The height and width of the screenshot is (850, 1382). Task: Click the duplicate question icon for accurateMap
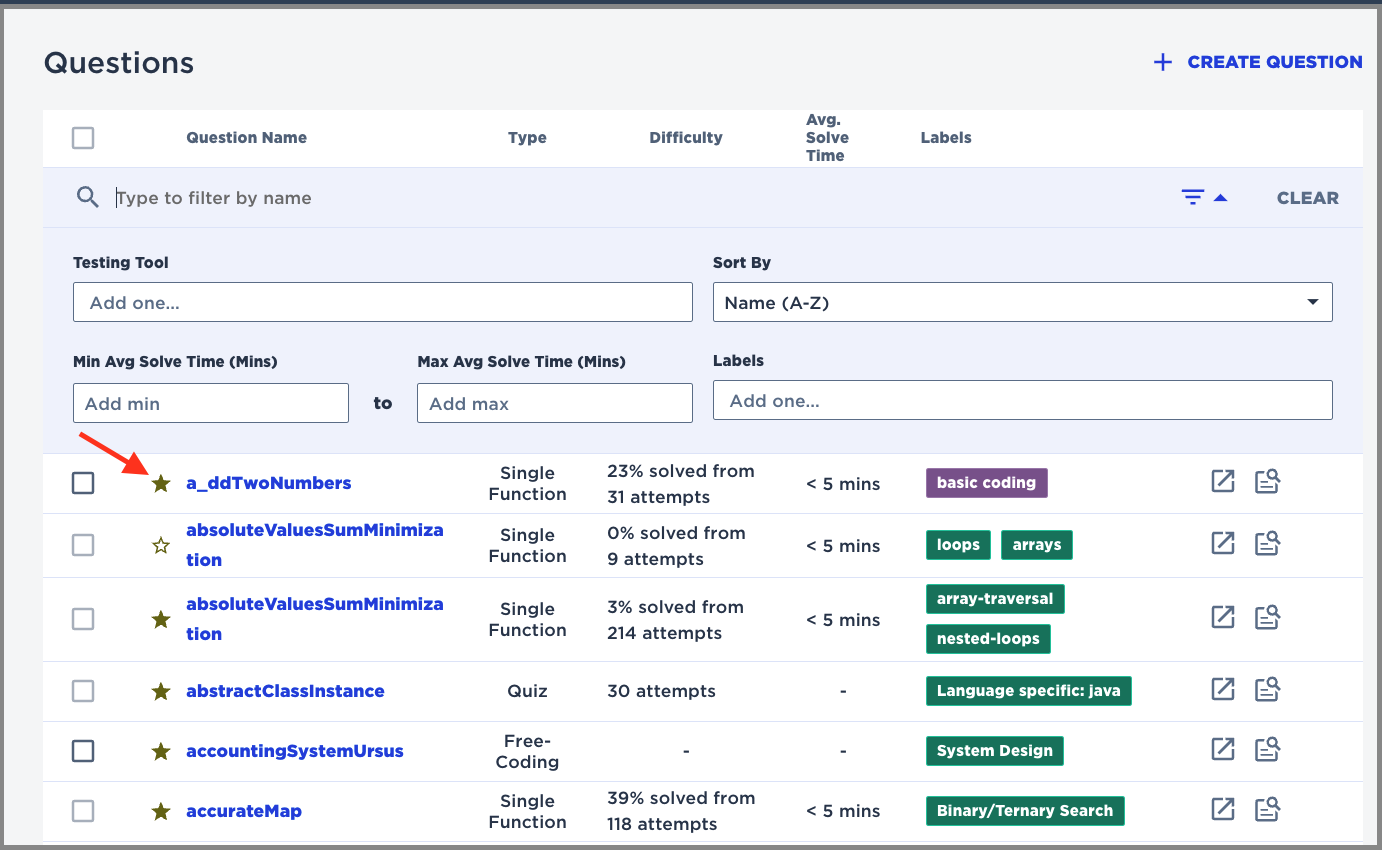(1267, 809)
